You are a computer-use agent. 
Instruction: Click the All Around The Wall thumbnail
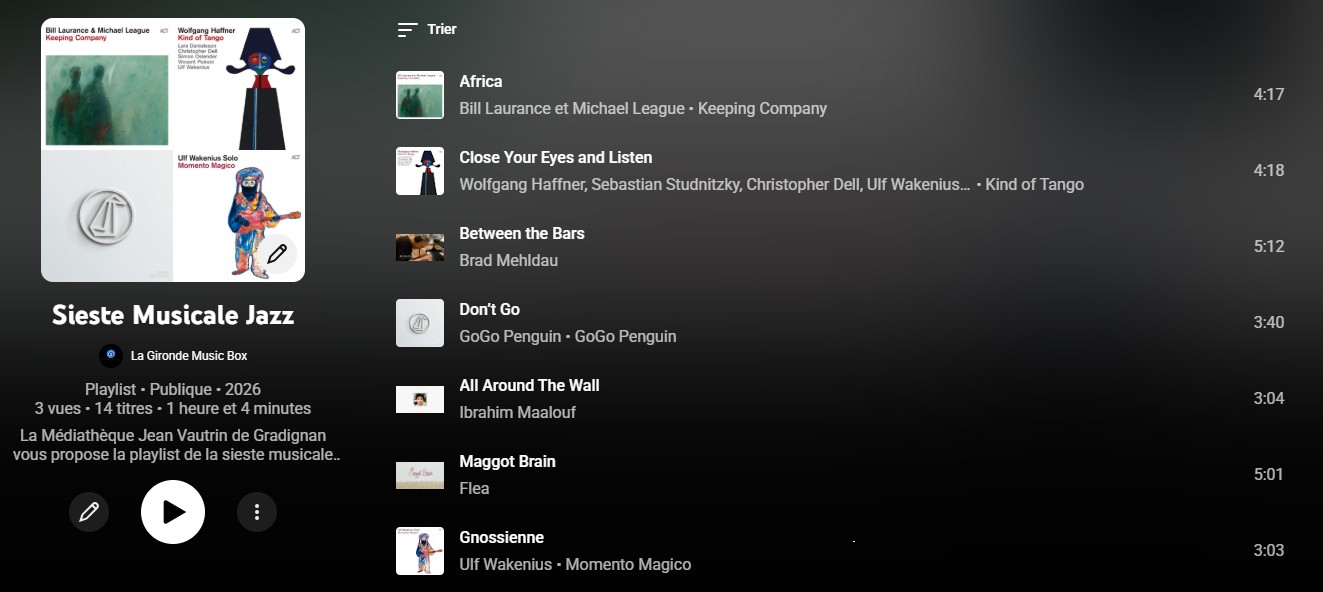[x=420, y=399]
